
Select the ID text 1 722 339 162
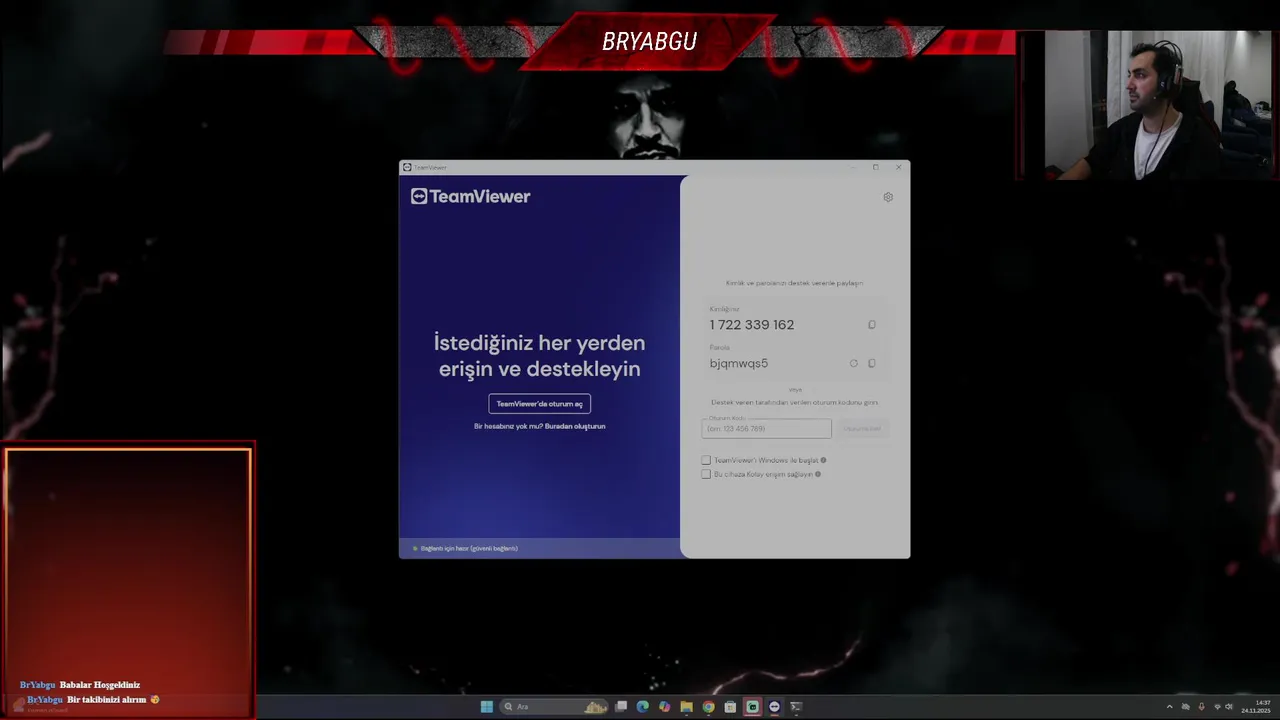752,325
